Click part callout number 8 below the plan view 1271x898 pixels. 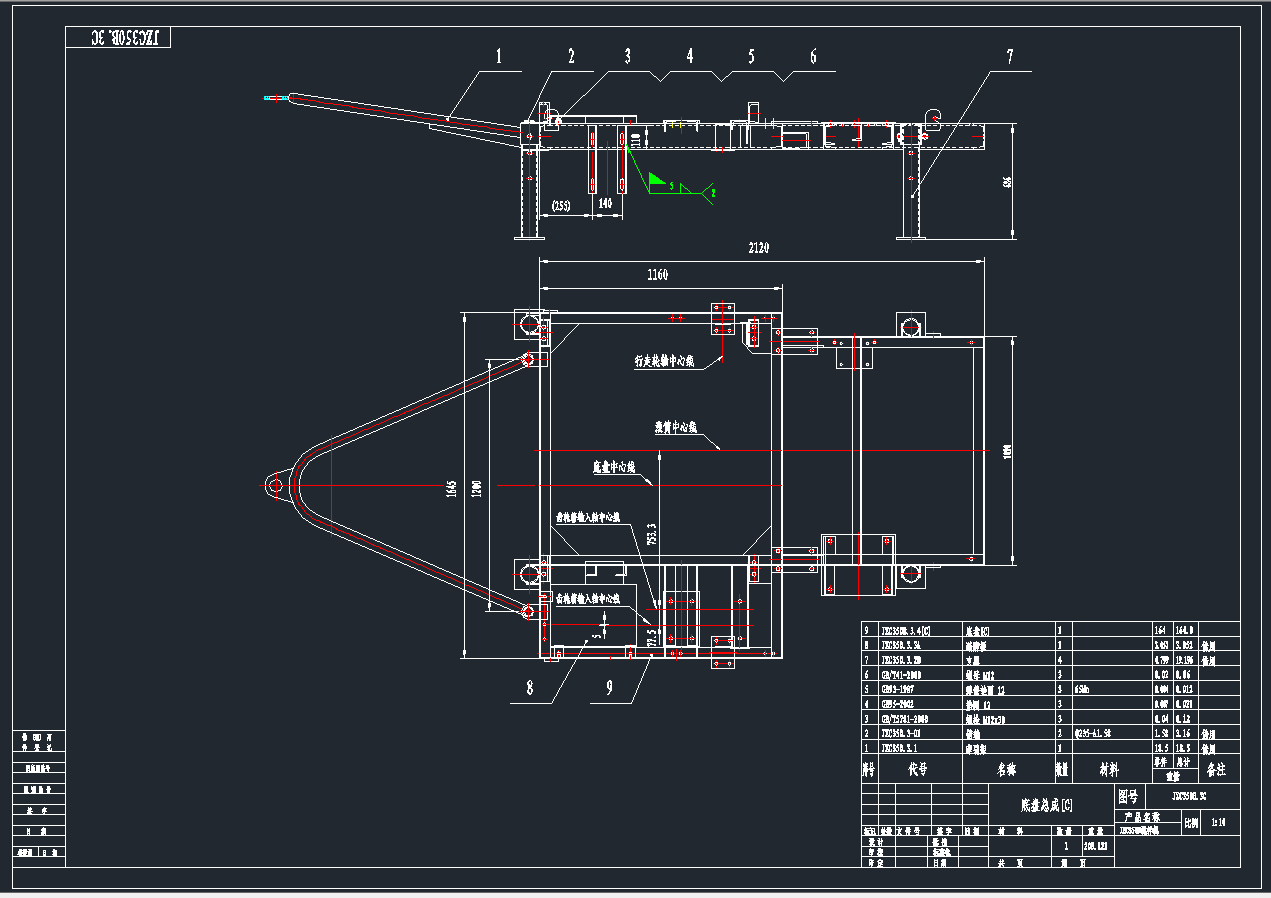[x=530, y=688]
